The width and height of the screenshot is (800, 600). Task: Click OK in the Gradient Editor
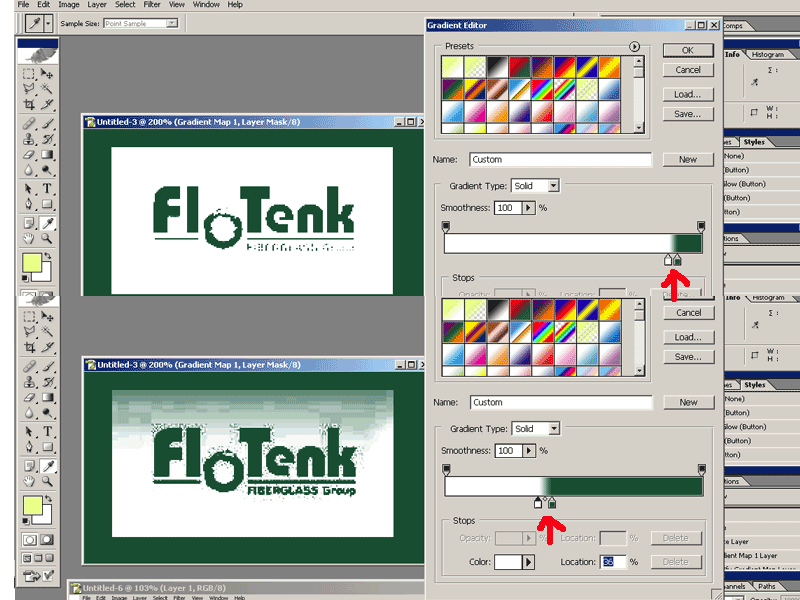[x=688, y=50]
